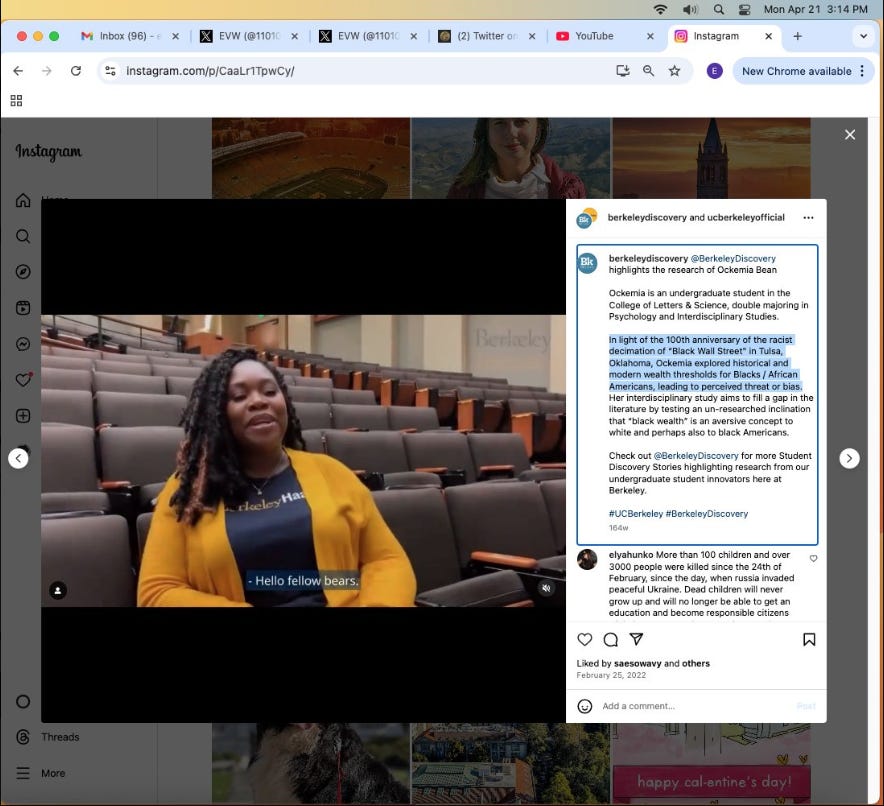
Task: View others who liked the post
Action: 696,663
